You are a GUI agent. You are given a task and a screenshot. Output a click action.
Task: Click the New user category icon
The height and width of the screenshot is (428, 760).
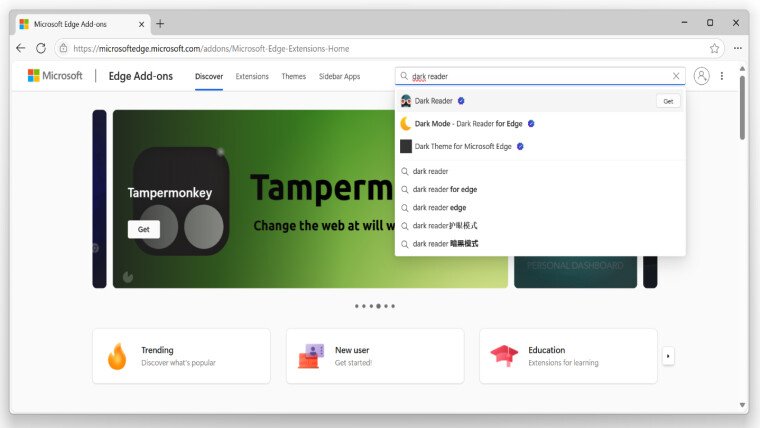tap(311, 356)
